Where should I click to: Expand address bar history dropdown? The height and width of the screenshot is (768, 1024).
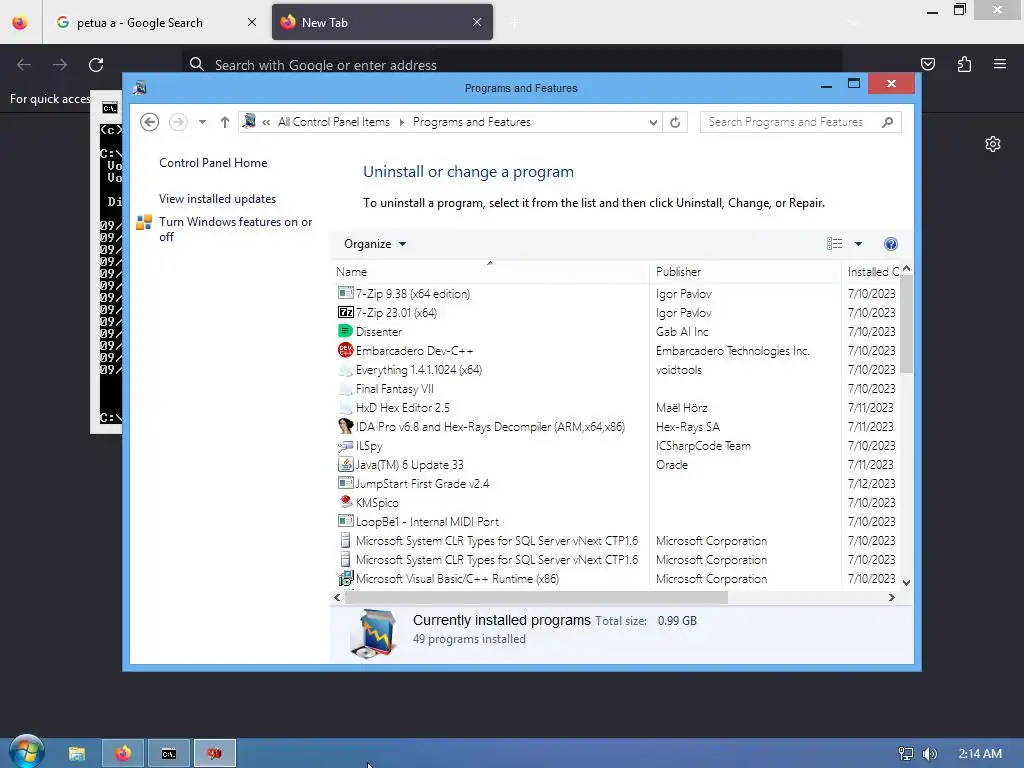(653, 122)
